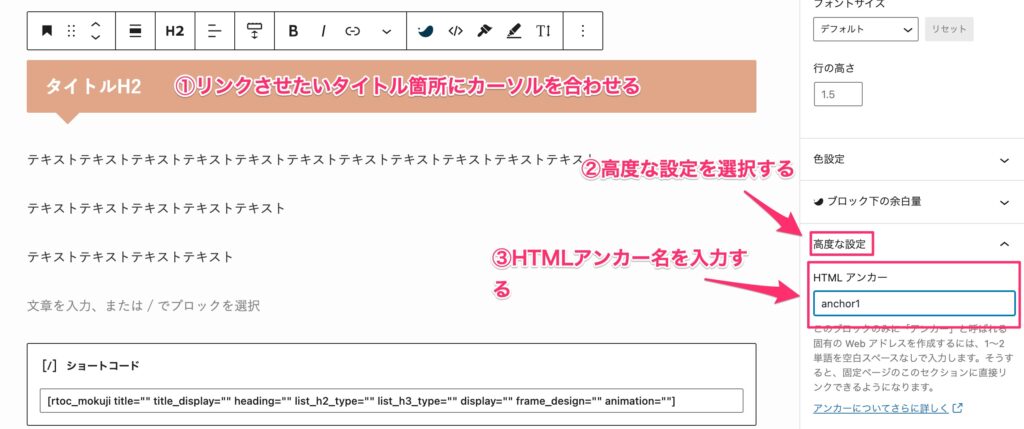The image size is (1024, 429).
Task: Click the shortest テキスト paragraph with four repeats
Action: (x=130, y=257)
